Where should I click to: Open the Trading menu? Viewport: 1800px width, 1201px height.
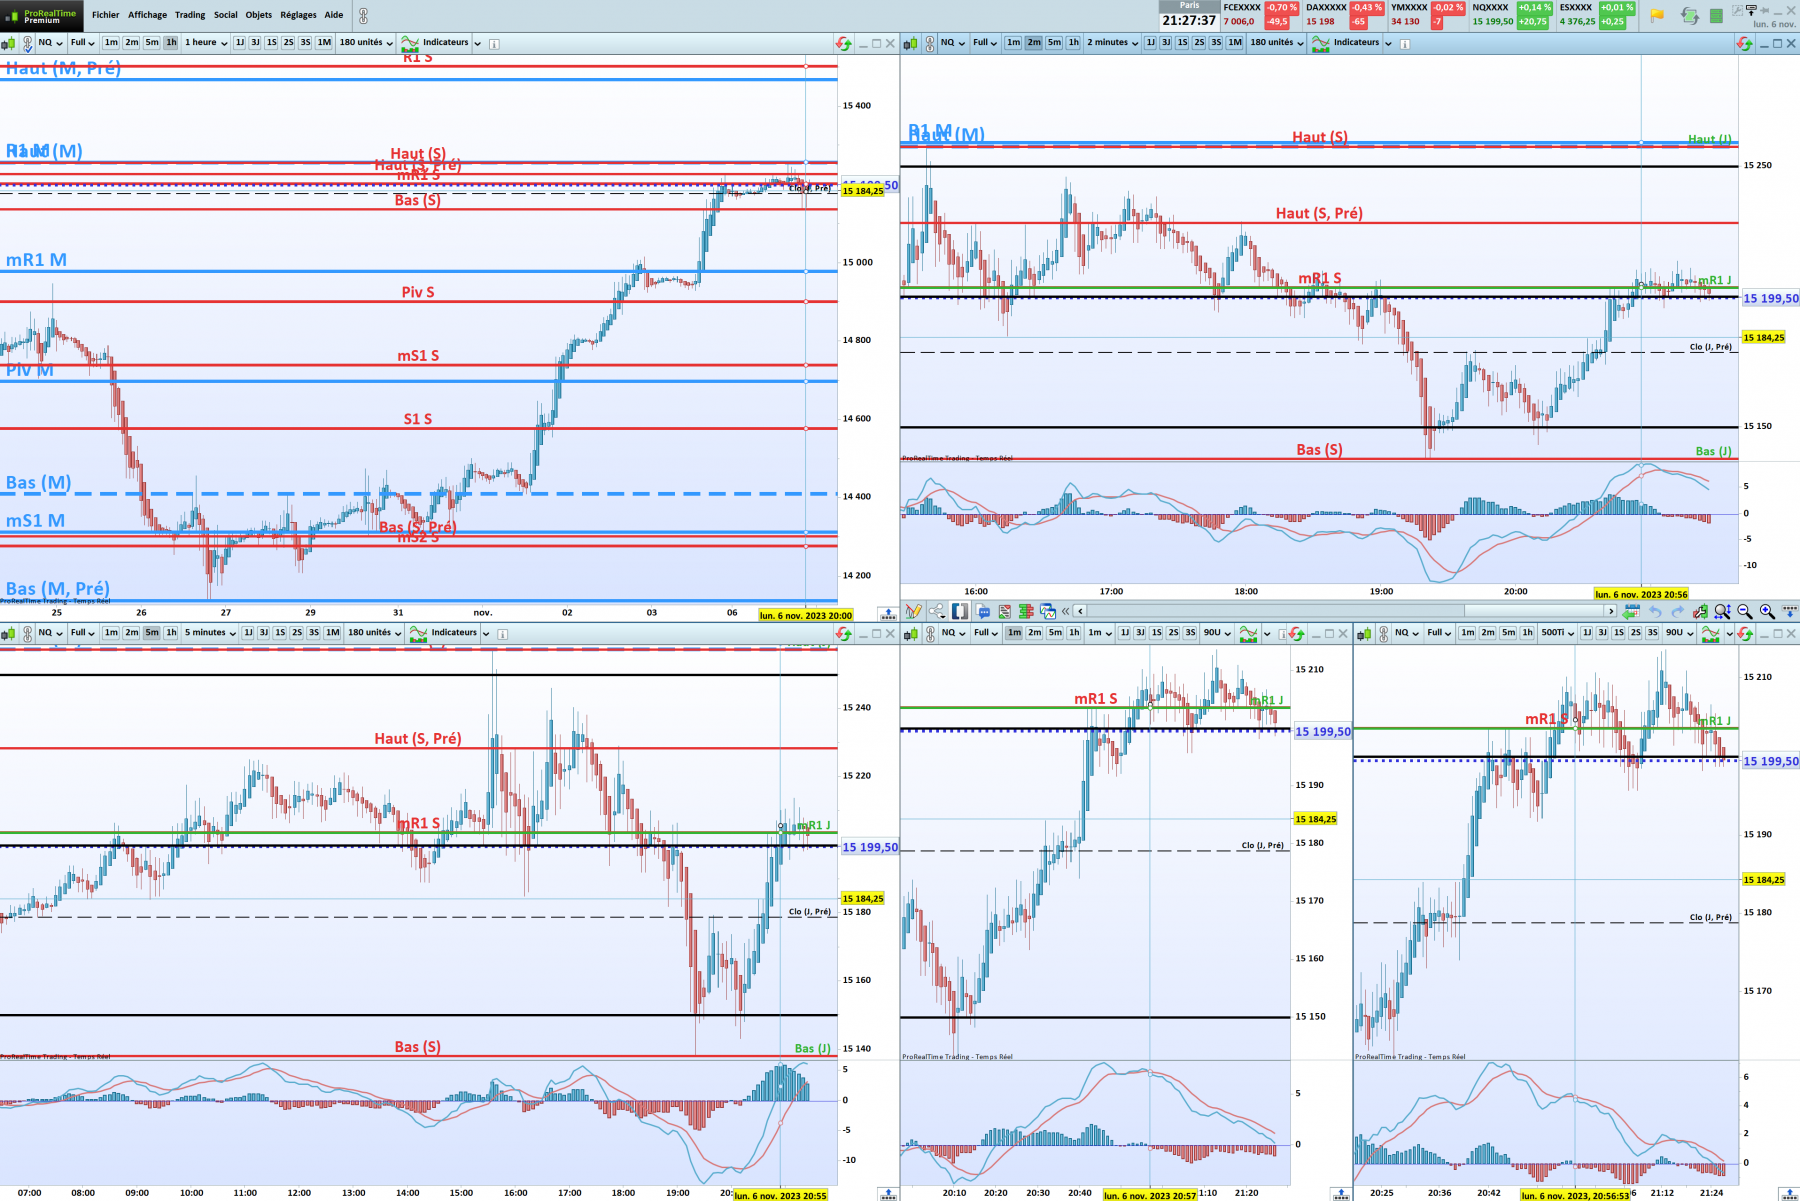point(190,15)
